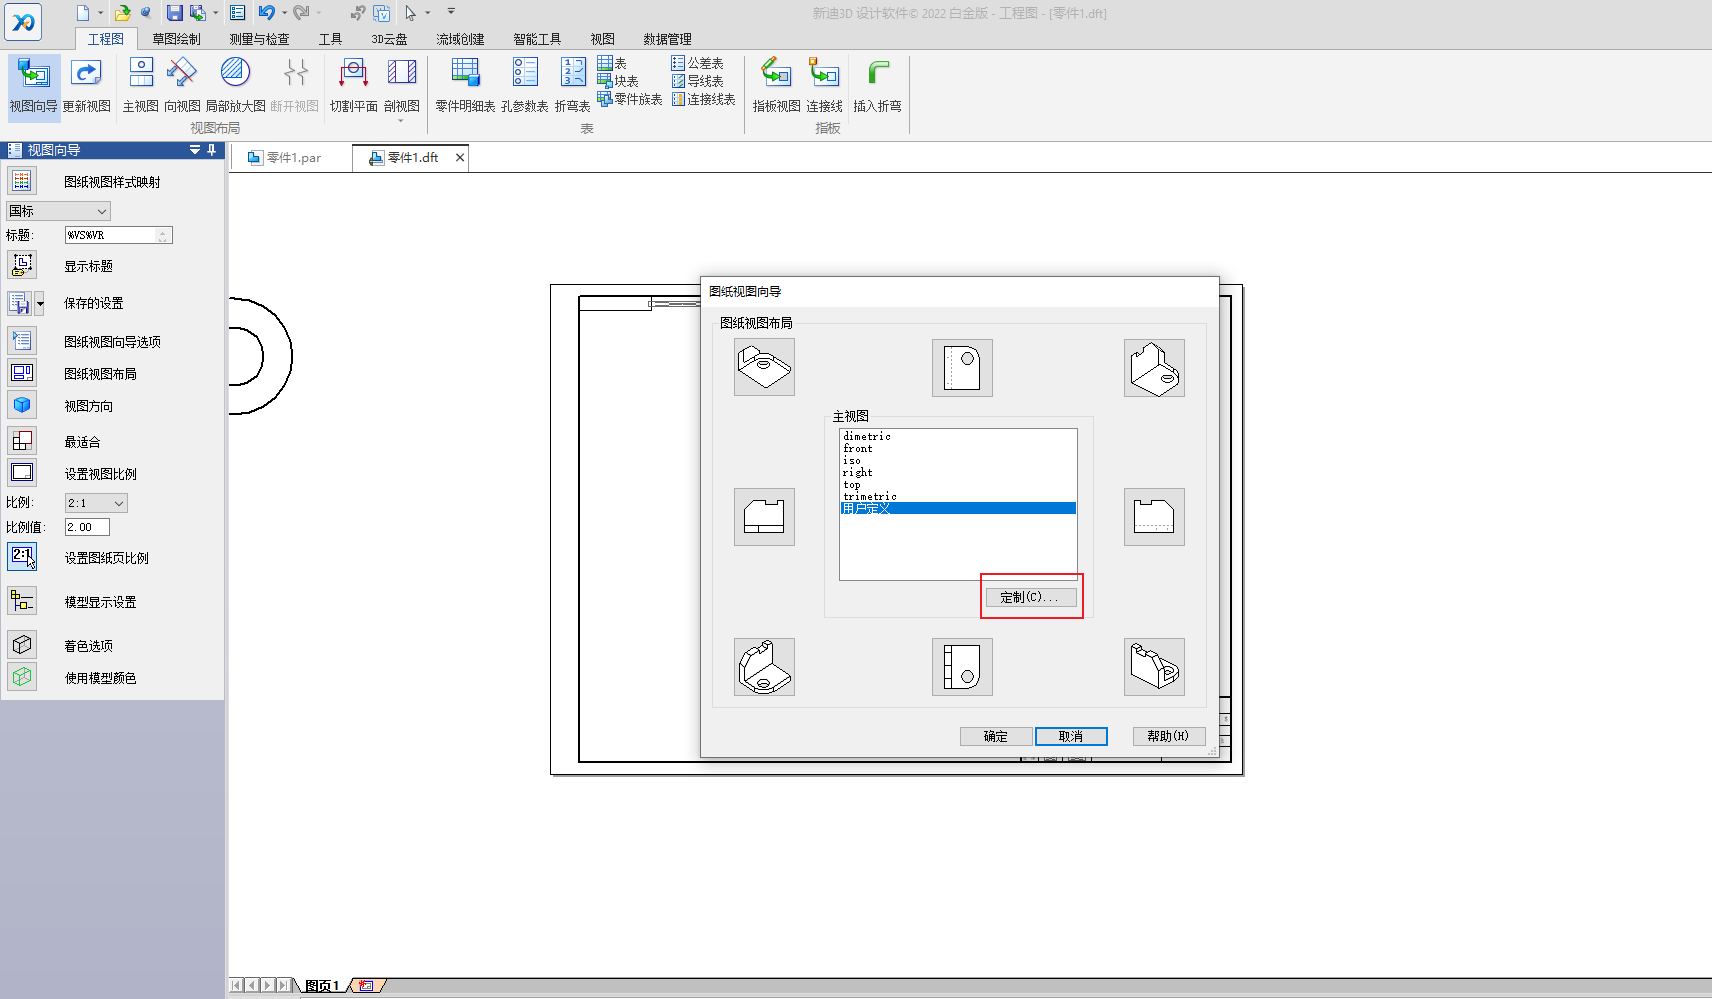
Task: Expand the 剖视图 dropdown arrow below the icon
Action: [x=401, y=122]
